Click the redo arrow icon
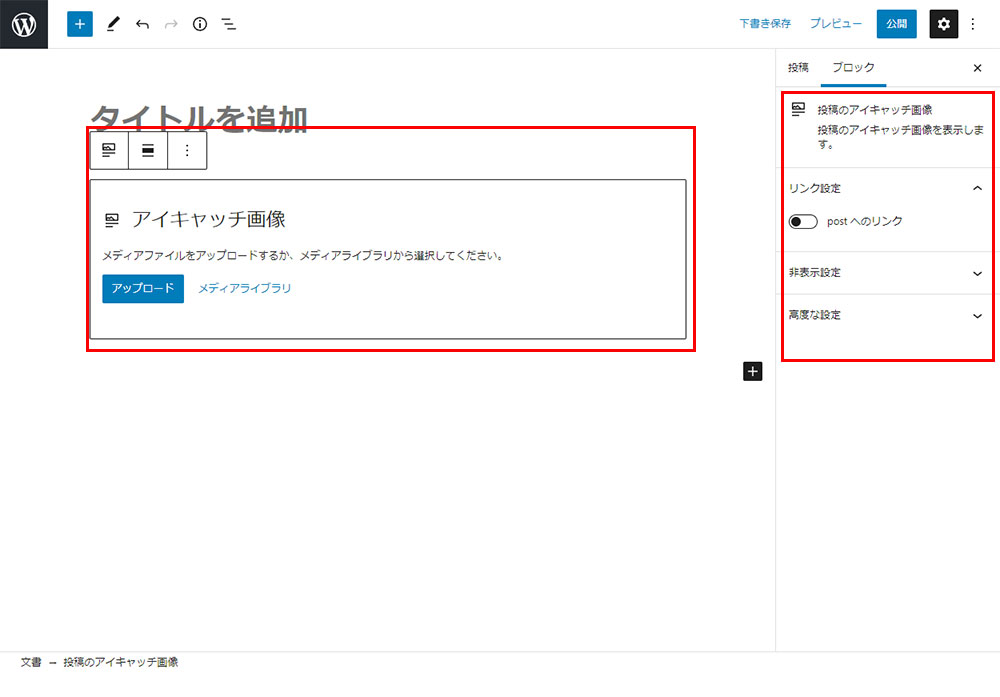 tap(170, 24)
